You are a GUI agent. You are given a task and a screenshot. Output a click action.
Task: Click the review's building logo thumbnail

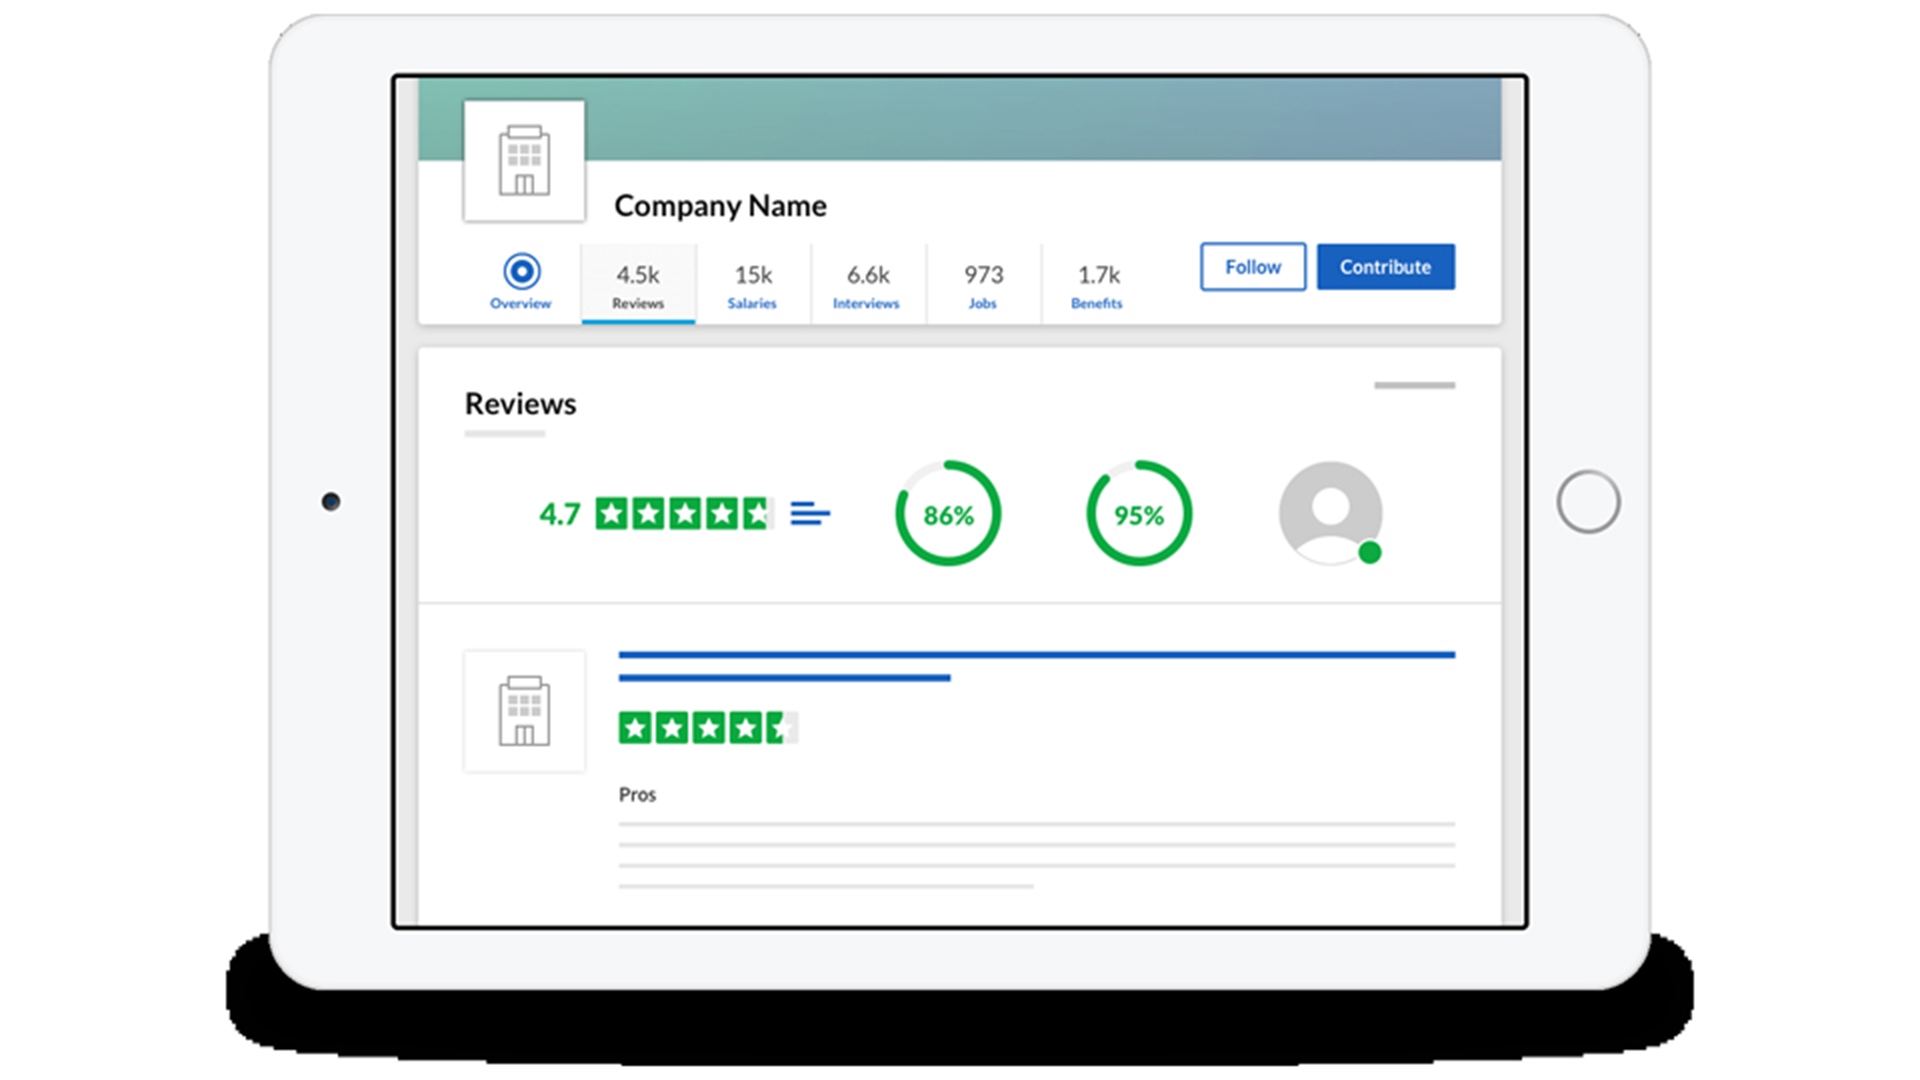524,711
